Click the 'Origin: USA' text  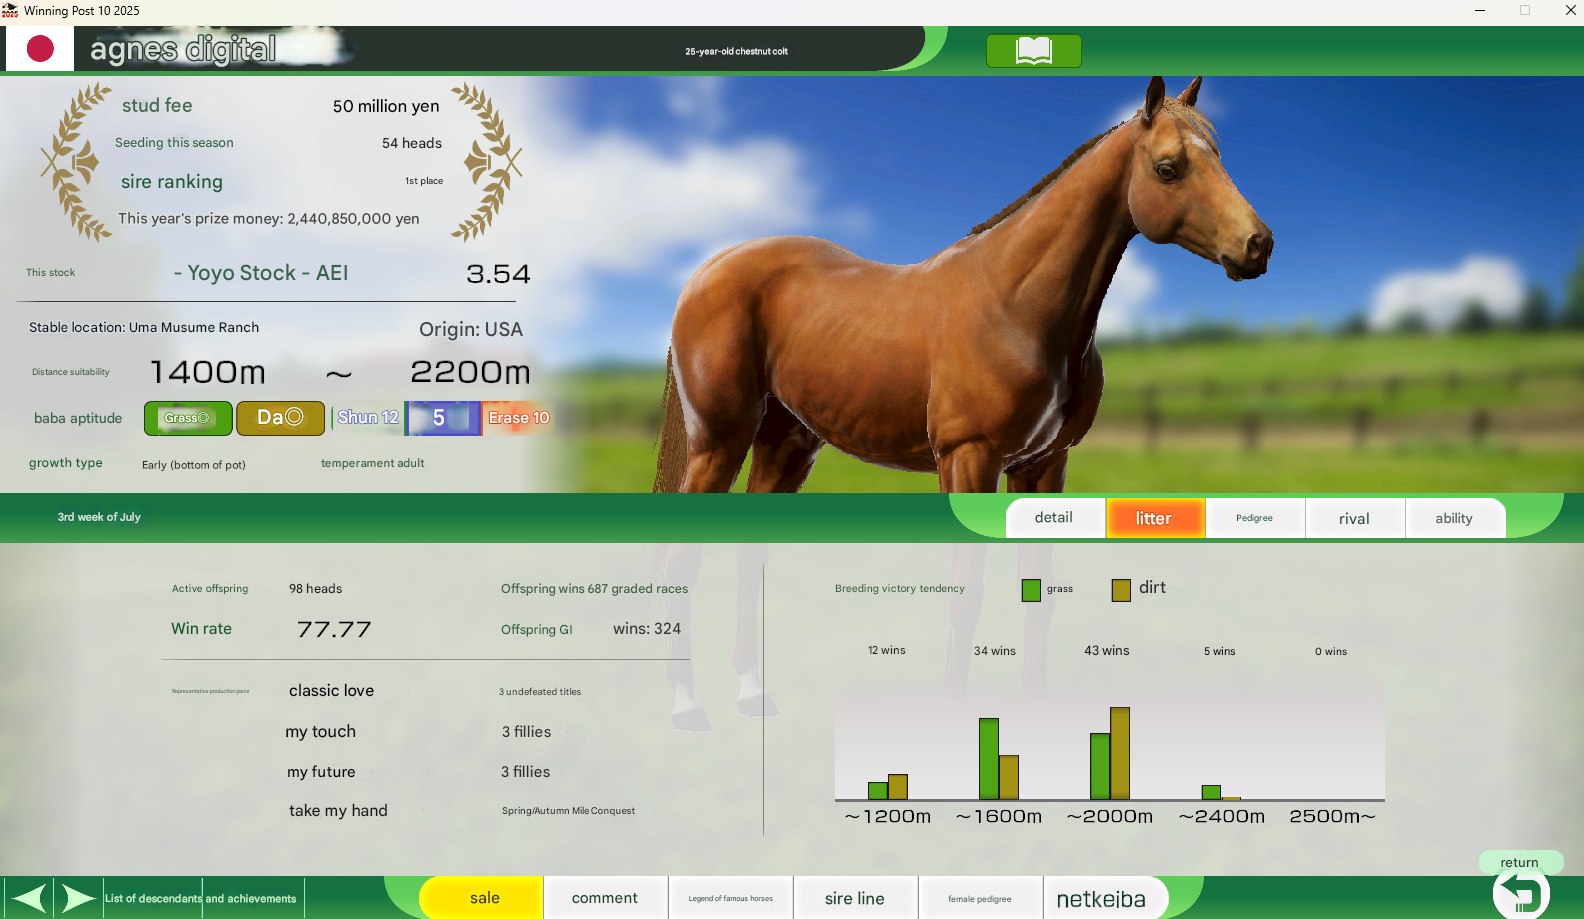471,329
